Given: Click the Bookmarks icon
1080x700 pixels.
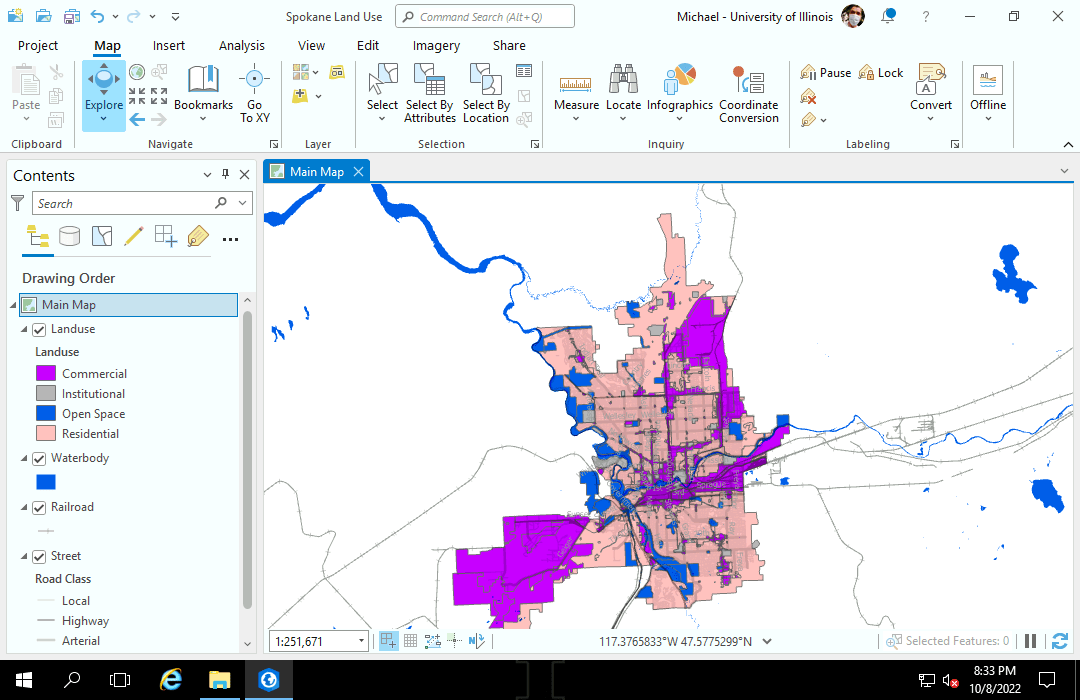Looking at the screenshot, I should 203,83.
